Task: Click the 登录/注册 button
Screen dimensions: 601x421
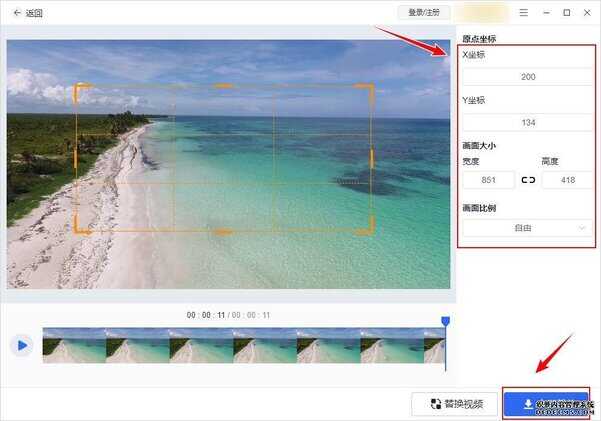Action: (424, 12)
